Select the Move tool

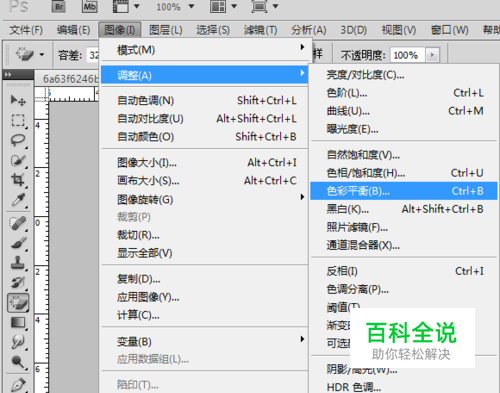coord(18,100)
